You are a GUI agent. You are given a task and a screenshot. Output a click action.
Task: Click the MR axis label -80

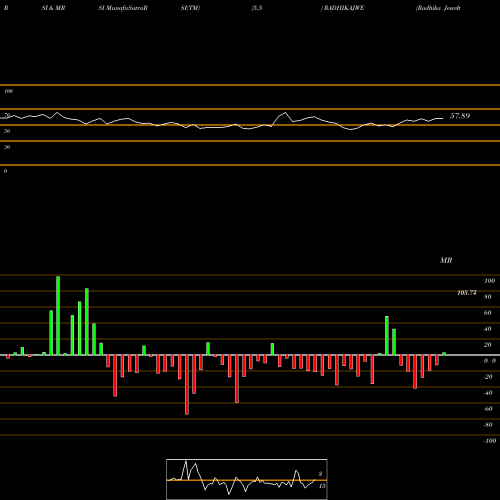tap(488, 425)
